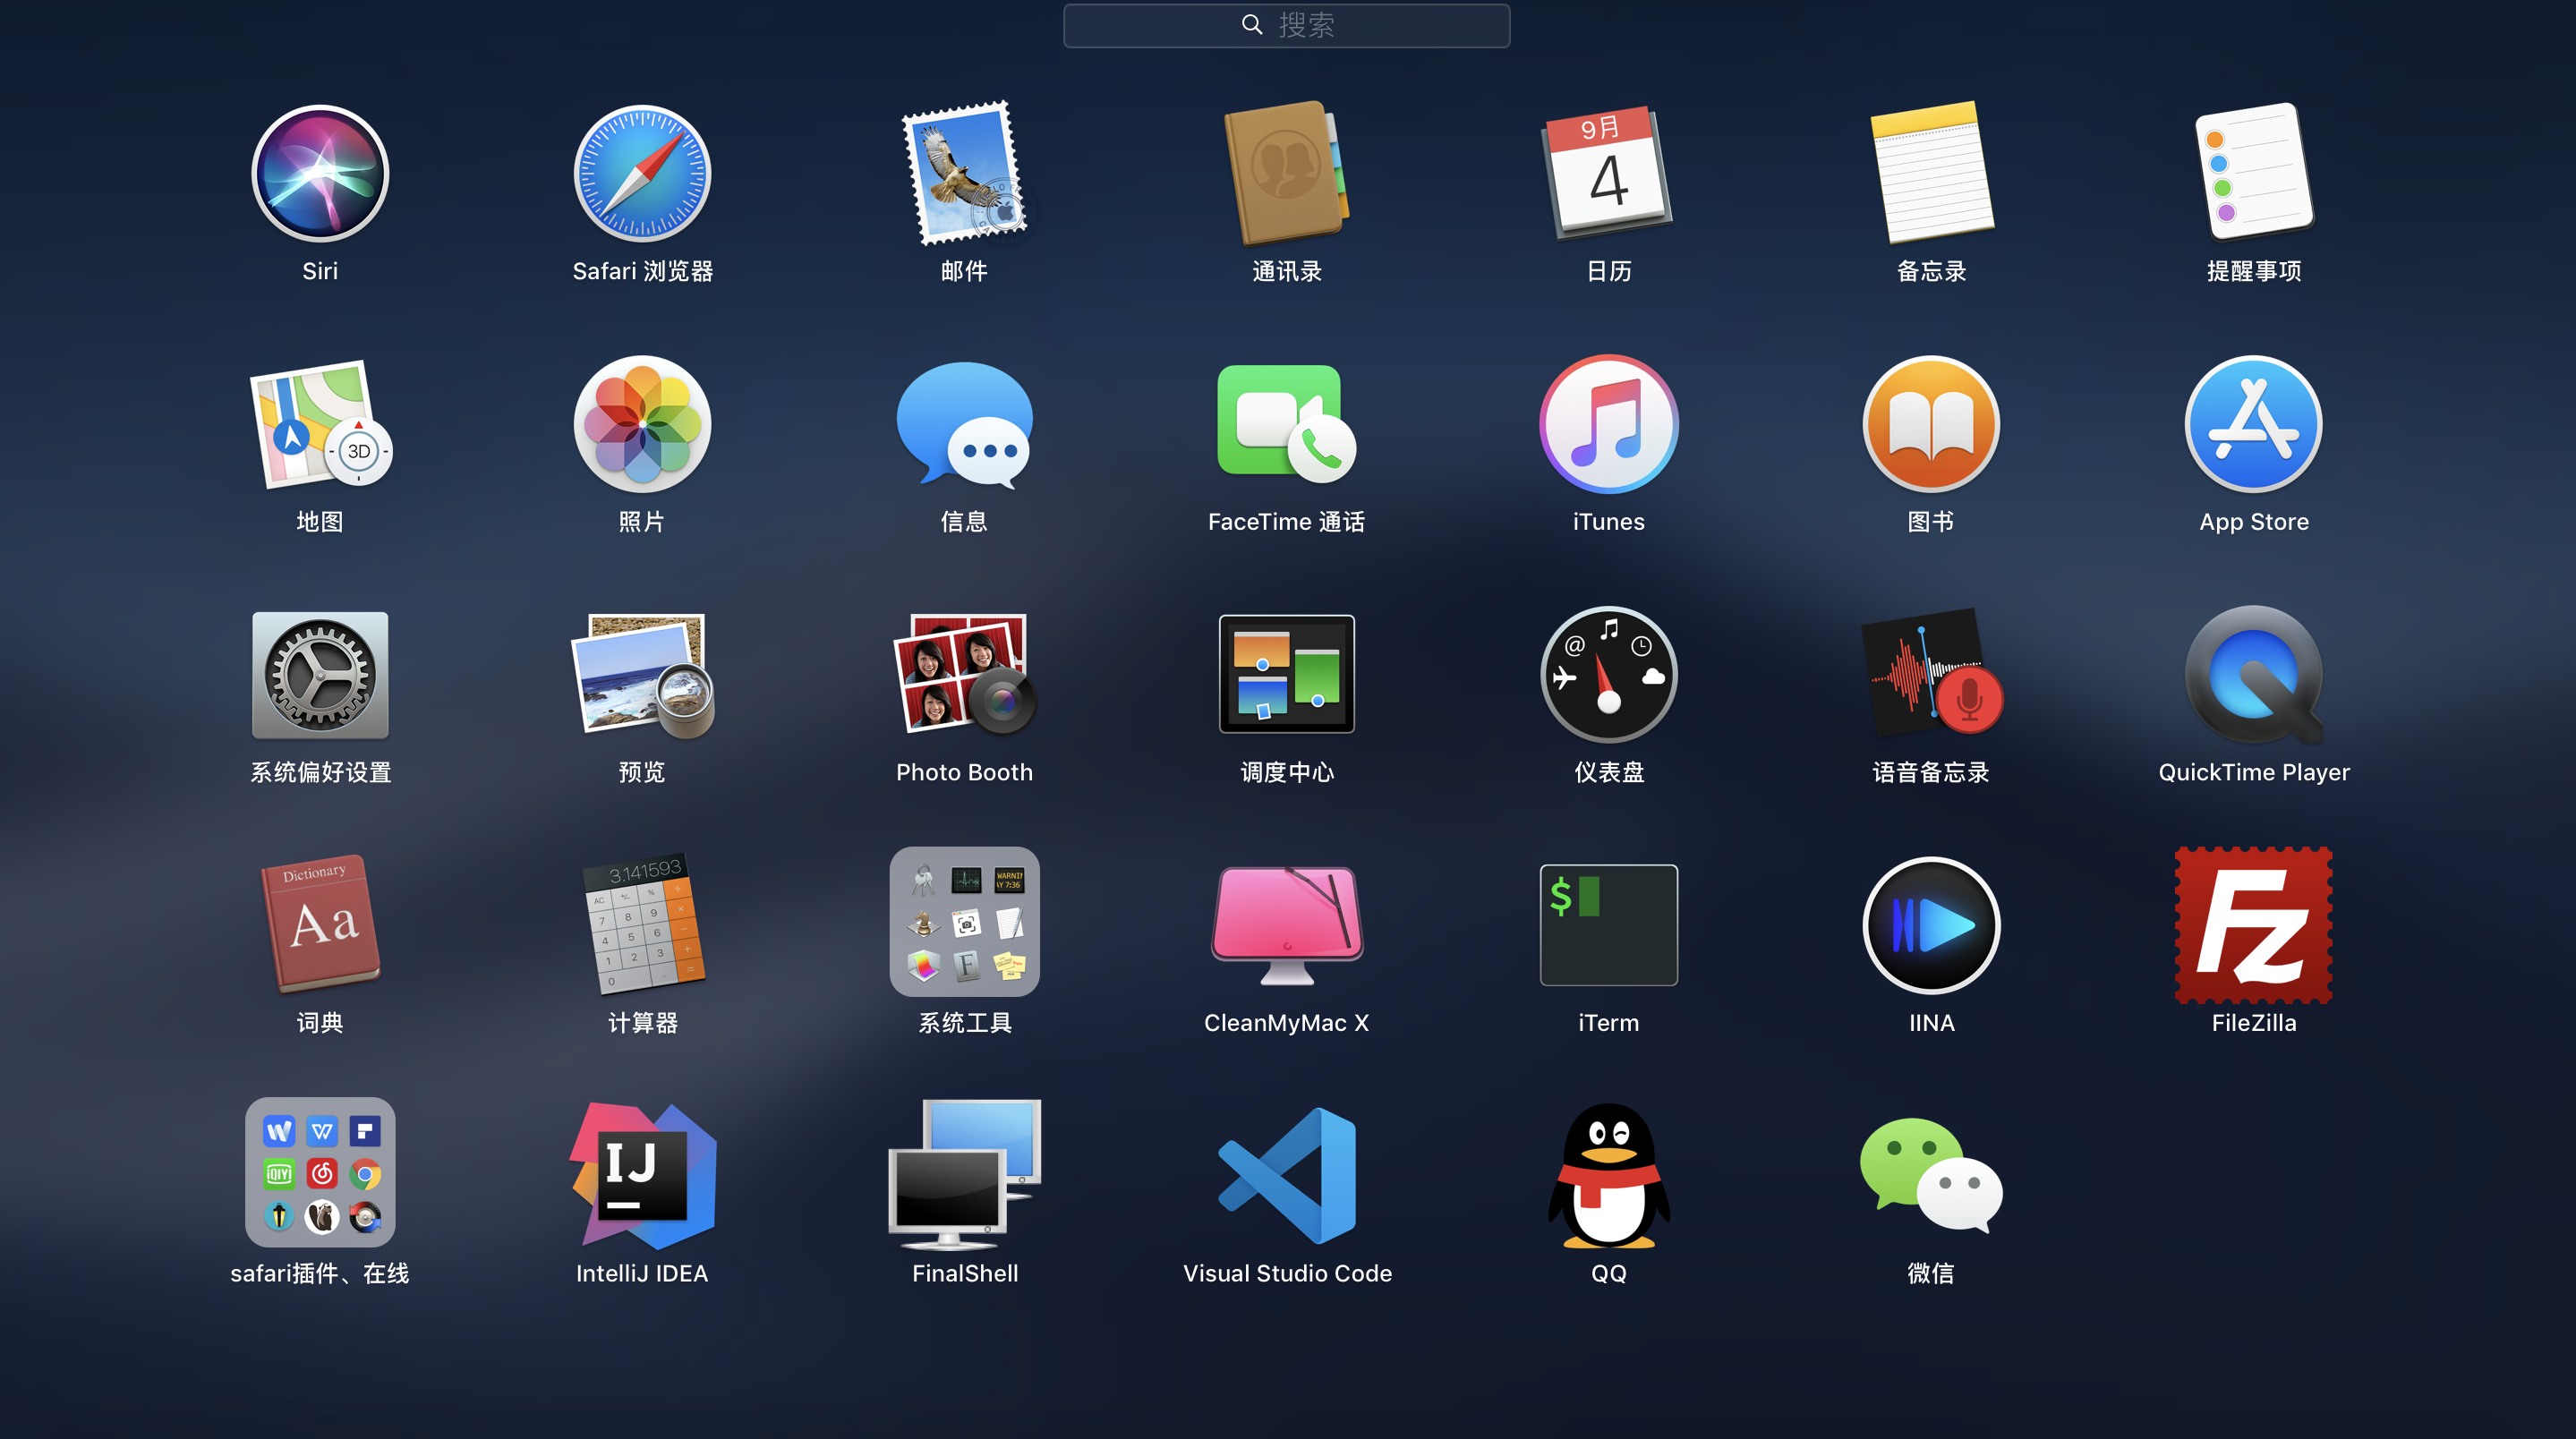Expand the 系统工具 folder
2576x1439 pixels.
pos(964,922)
